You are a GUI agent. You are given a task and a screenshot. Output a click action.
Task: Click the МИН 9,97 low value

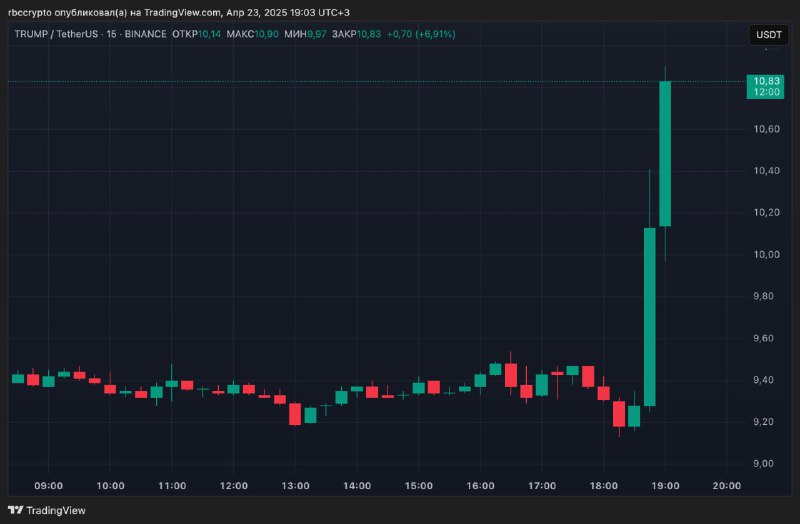pyautogui.click(x=305, y=34)
